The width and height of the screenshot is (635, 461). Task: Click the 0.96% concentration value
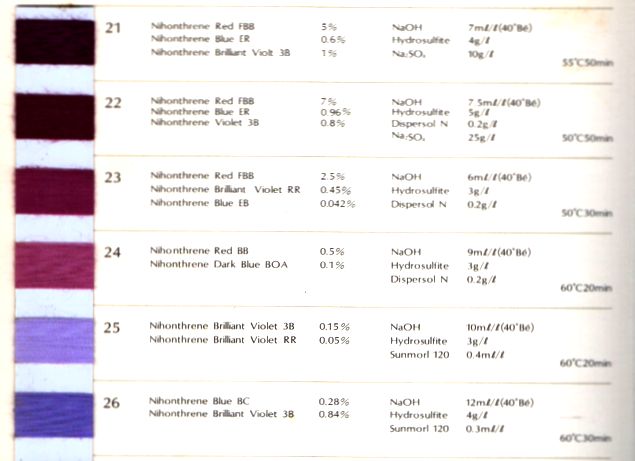334,112
